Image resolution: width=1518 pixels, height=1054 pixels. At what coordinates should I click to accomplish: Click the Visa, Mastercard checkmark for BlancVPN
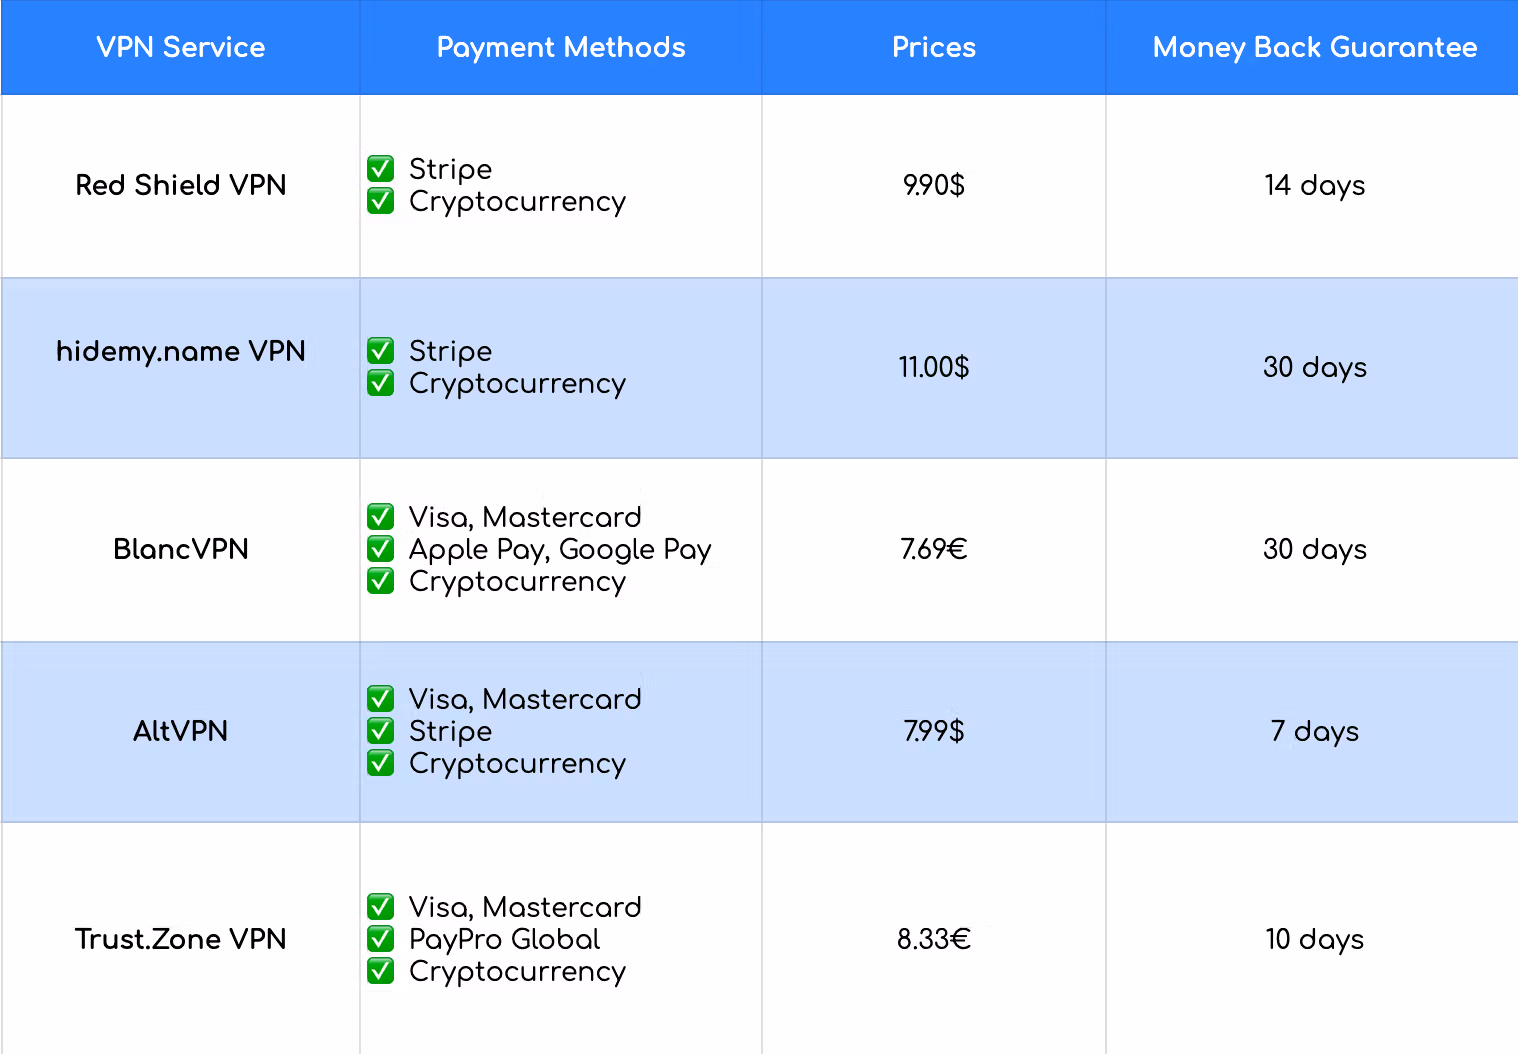click(x=380, y=516)
